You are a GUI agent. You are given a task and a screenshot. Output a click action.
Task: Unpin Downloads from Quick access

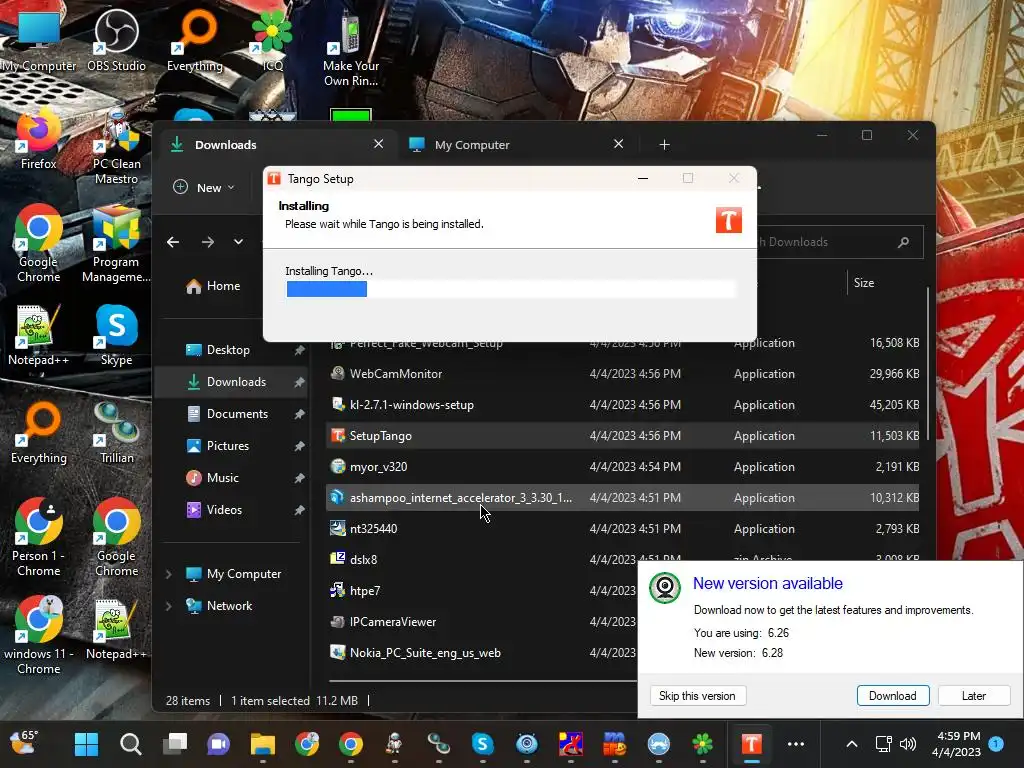299,382
